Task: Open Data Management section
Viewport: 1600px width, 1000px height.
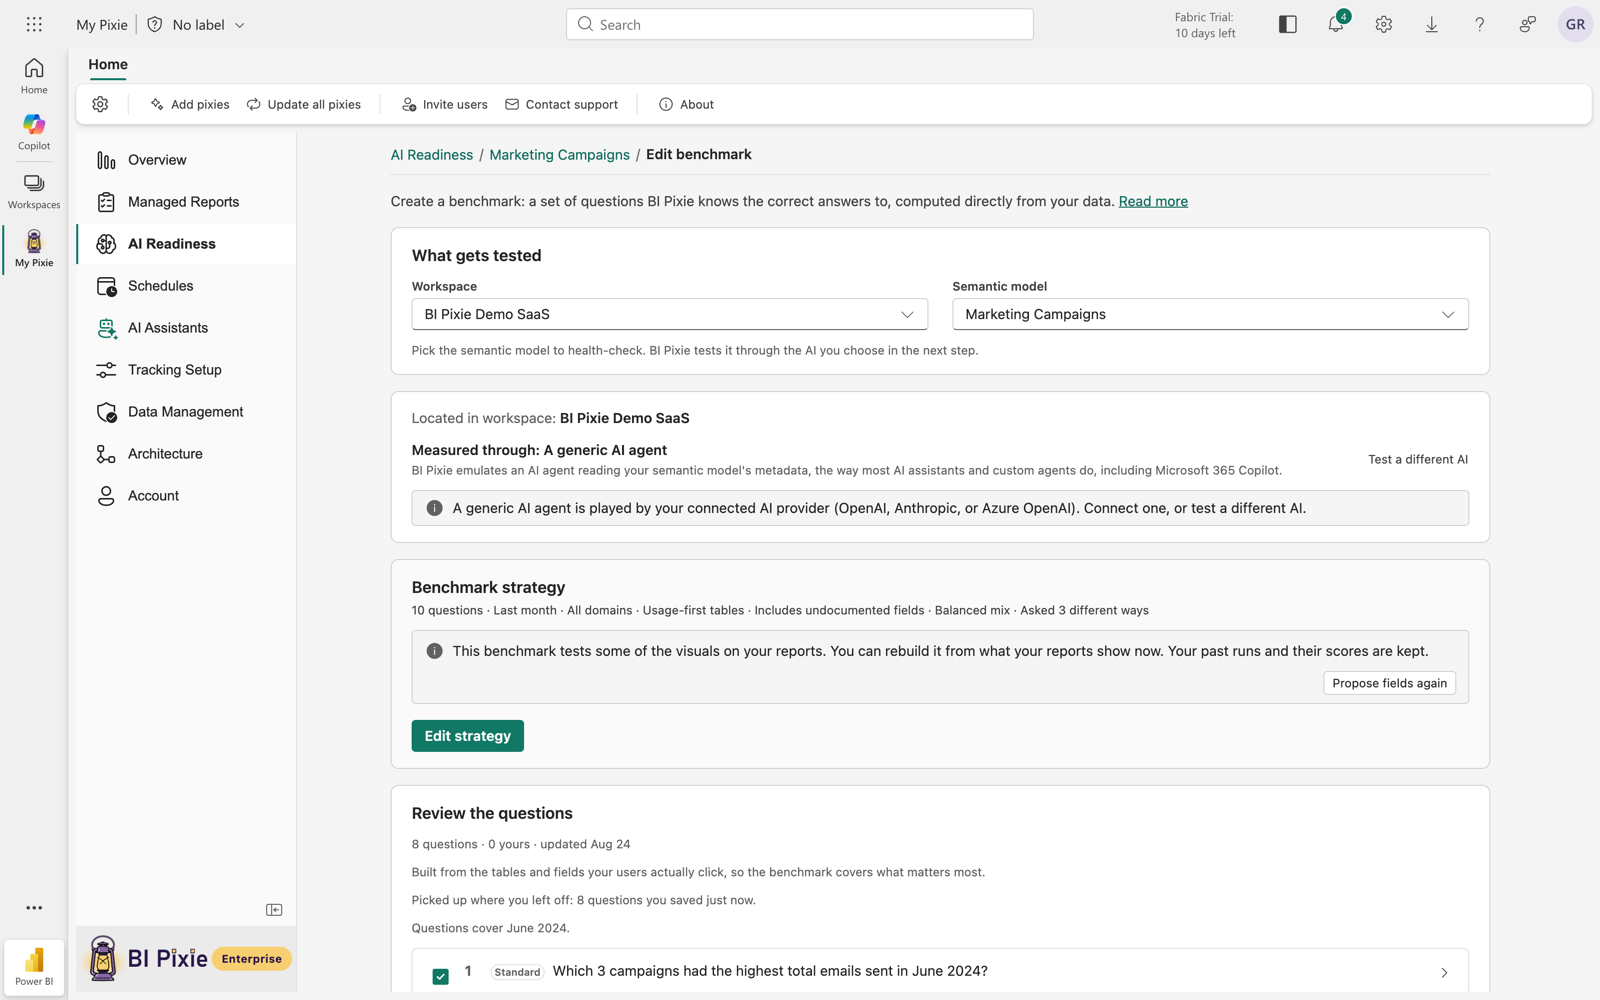Action: [x=186, y=412]
